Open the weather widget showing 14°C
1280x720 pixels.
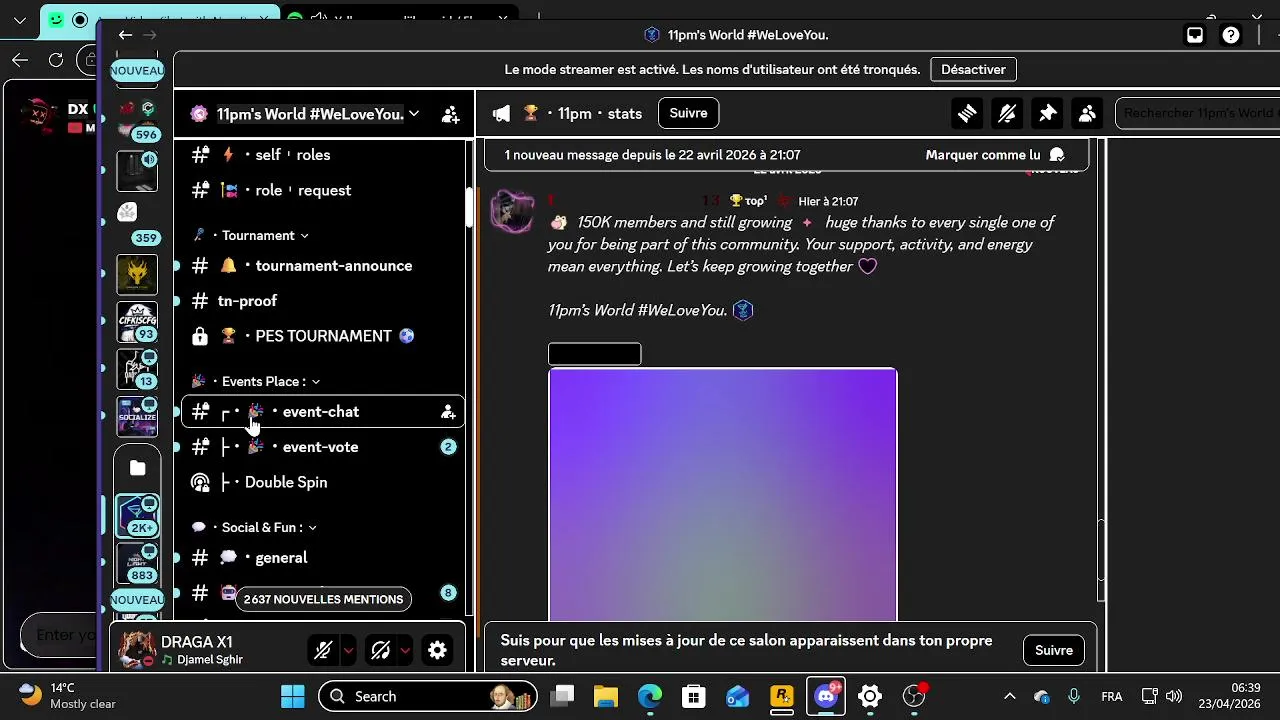tap(68, 696)
